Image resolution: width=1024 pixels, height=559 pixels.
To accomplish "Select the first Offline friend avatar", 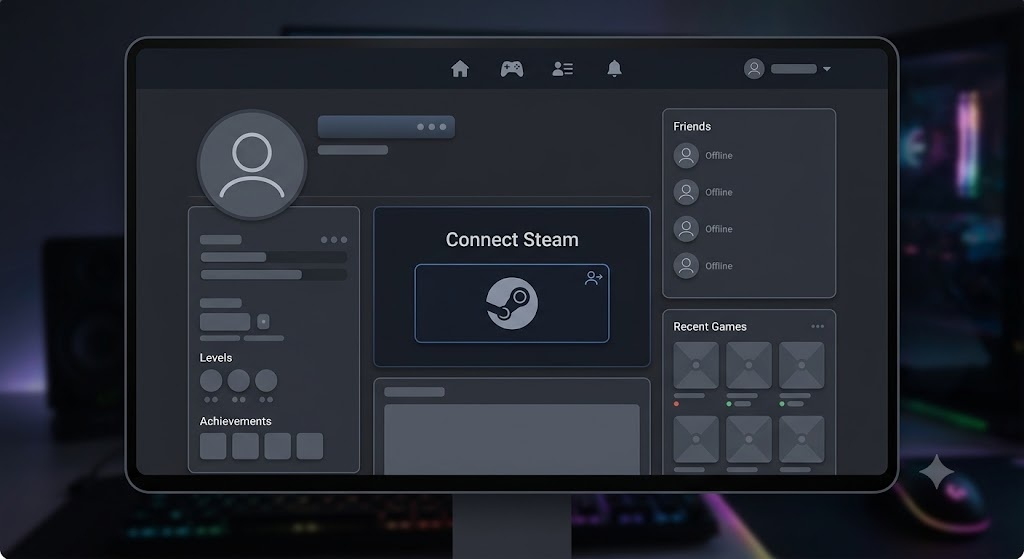I will 686,155.
